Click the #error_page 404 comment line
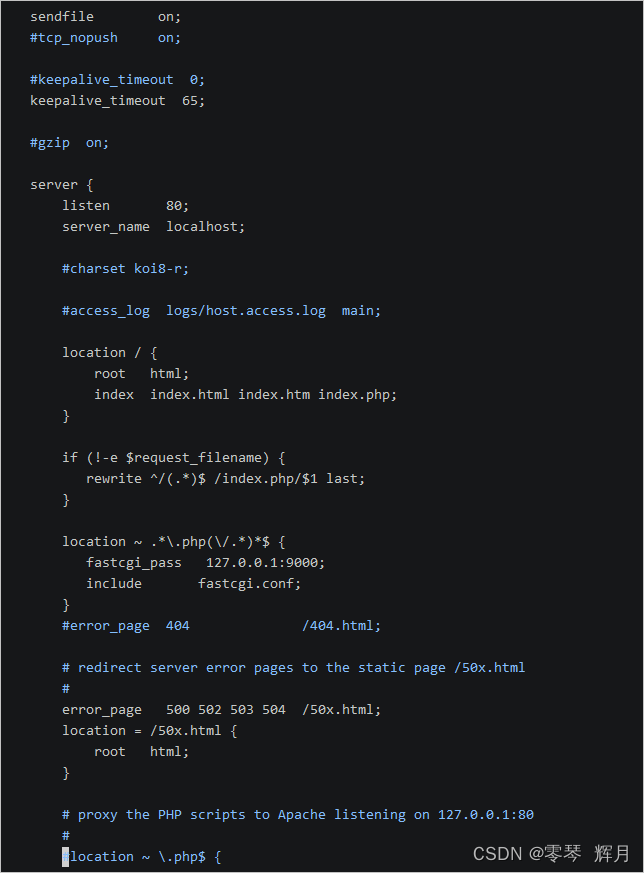Screen dimensions: 644x873 coord(222,626)
